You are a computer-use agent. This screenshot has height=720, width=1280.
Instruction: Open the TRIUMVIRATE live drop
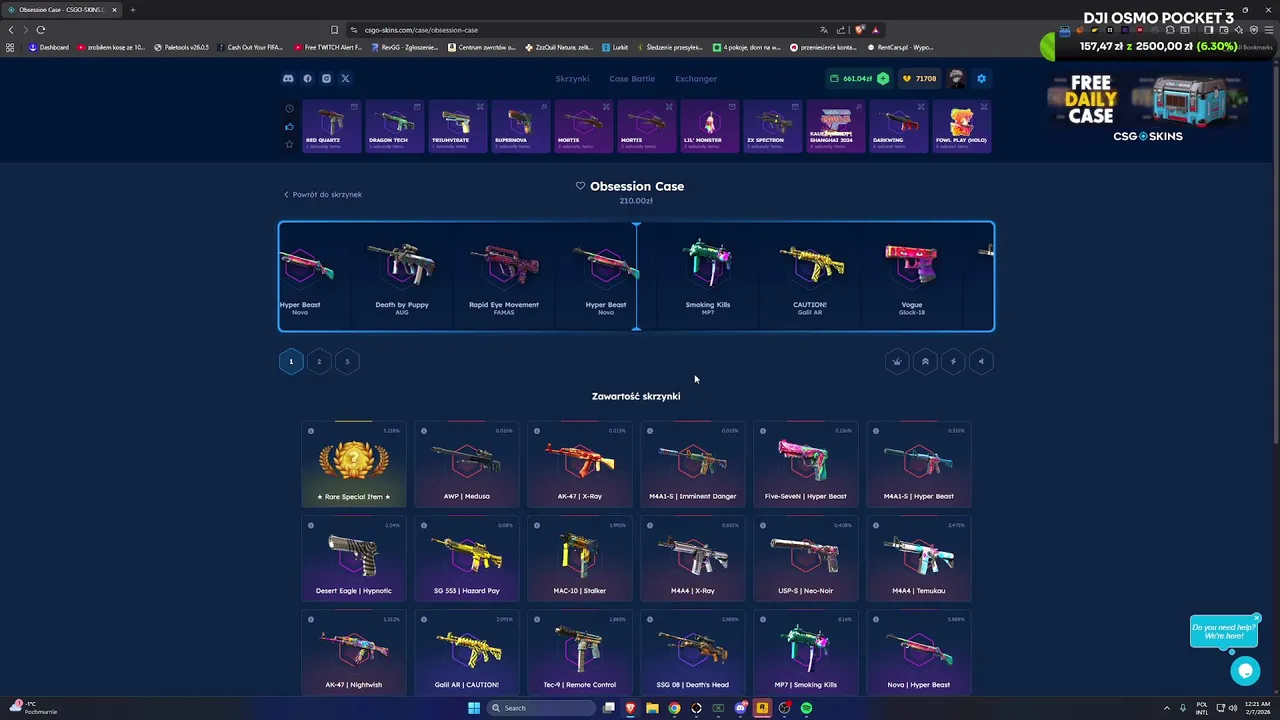click(x=457, y=126)
